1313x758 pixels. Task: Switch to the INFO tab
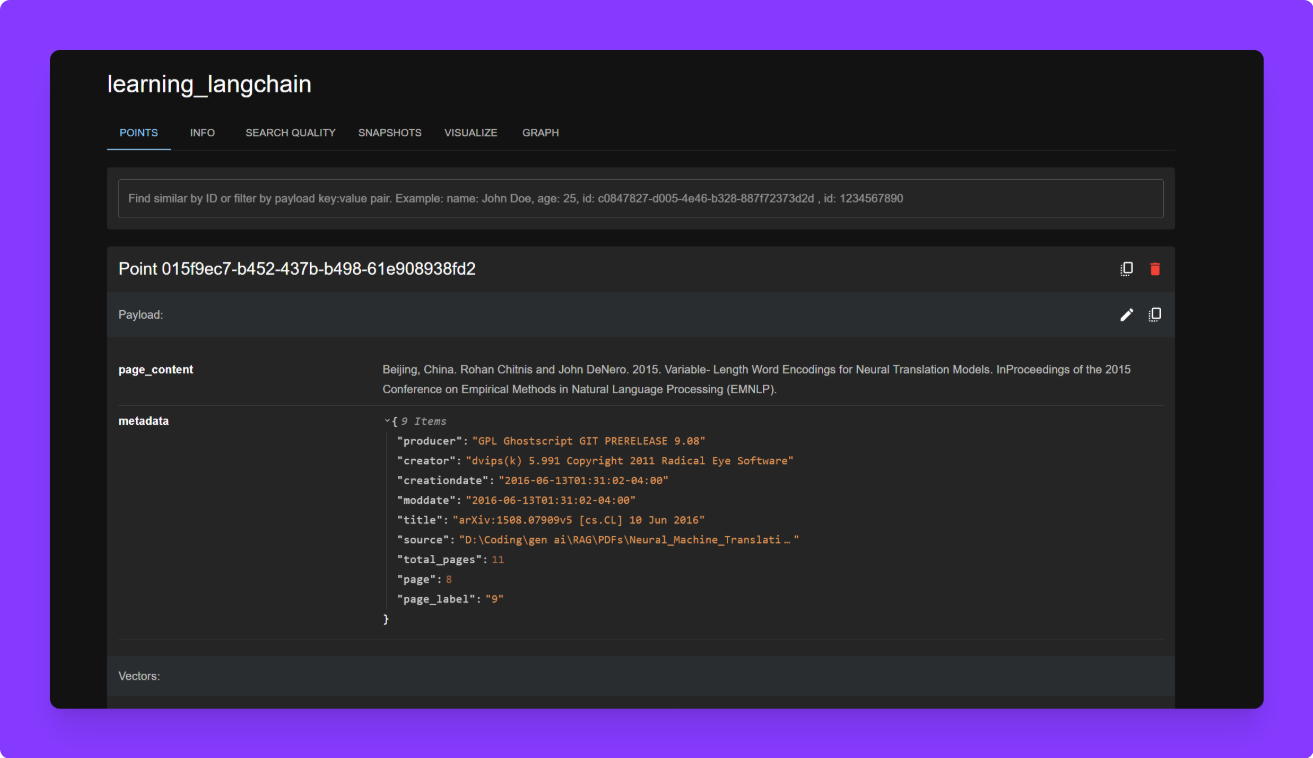(202, 132)
